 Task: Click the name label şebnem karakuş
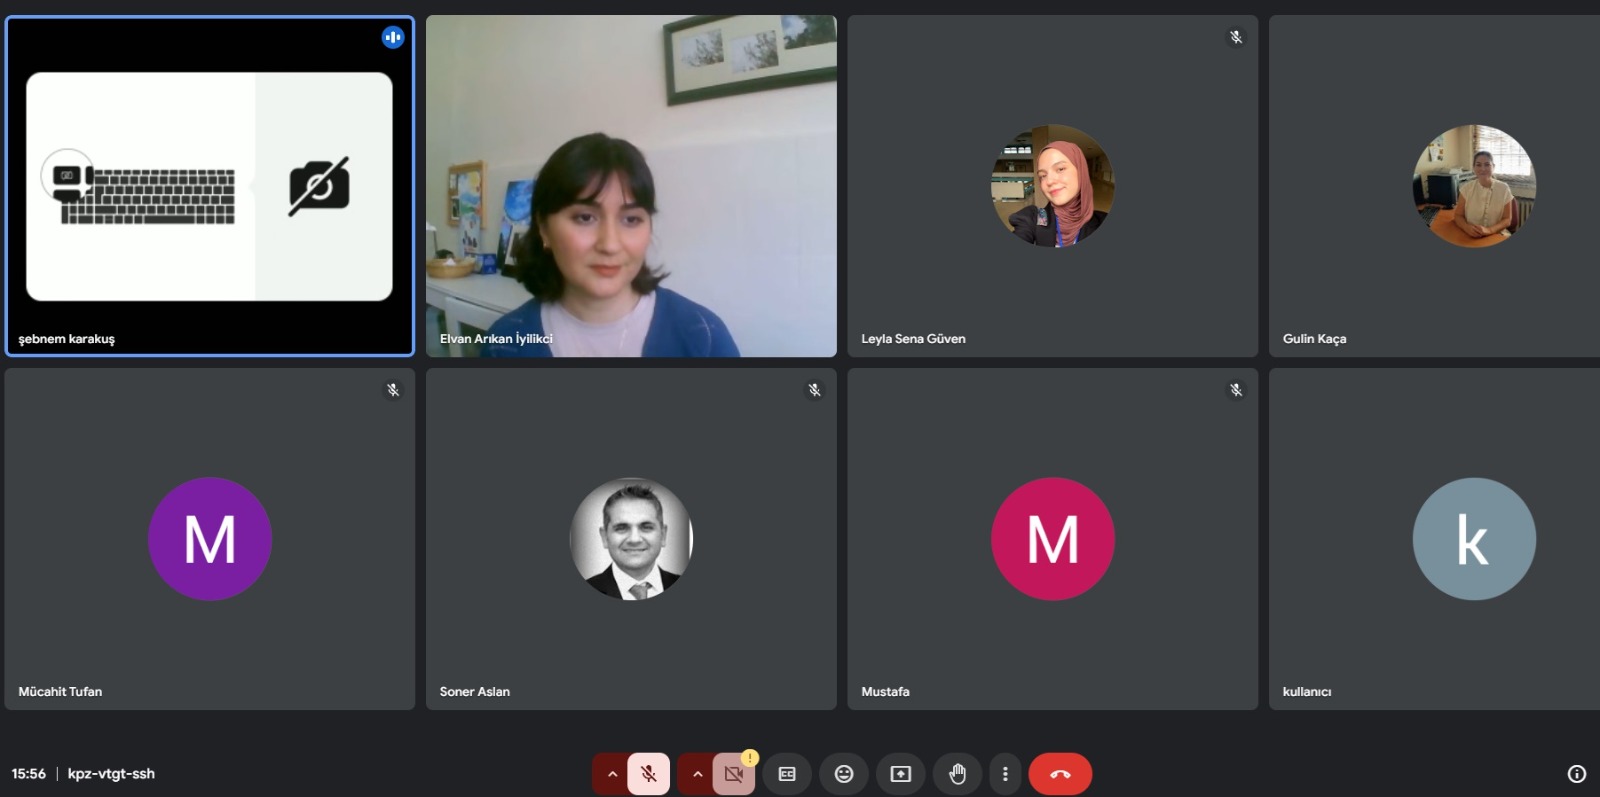click(67, 339)
